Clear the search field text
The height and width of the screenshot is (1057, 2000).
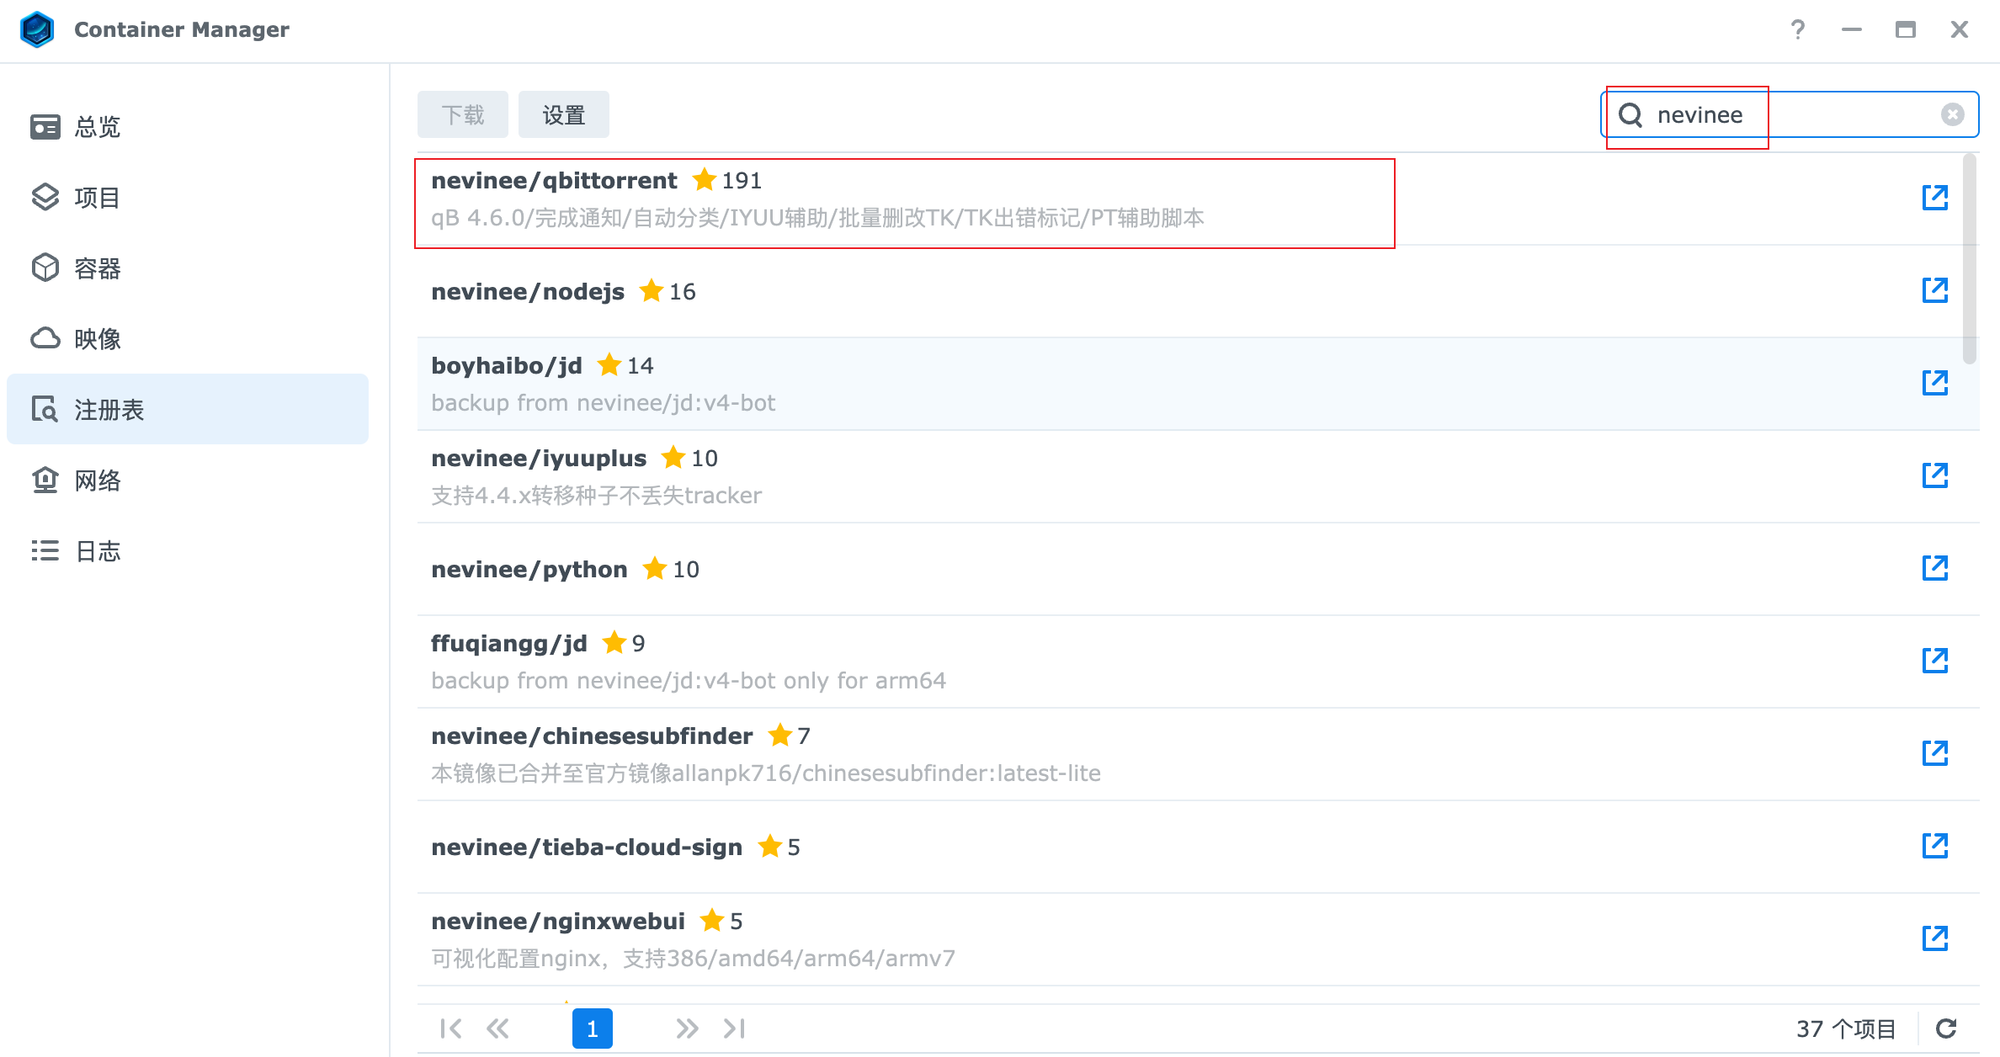(1952, 115)
